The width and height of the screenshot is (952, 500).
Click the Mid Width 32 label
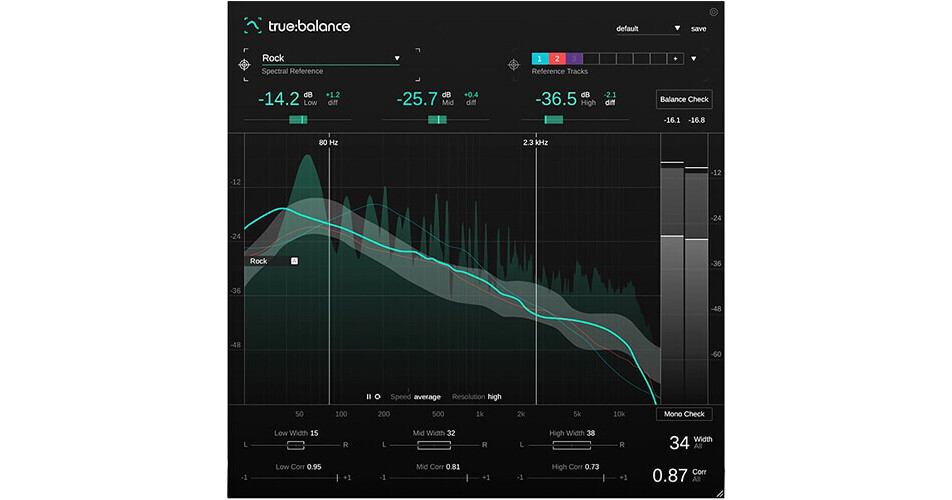click(434, 433)
